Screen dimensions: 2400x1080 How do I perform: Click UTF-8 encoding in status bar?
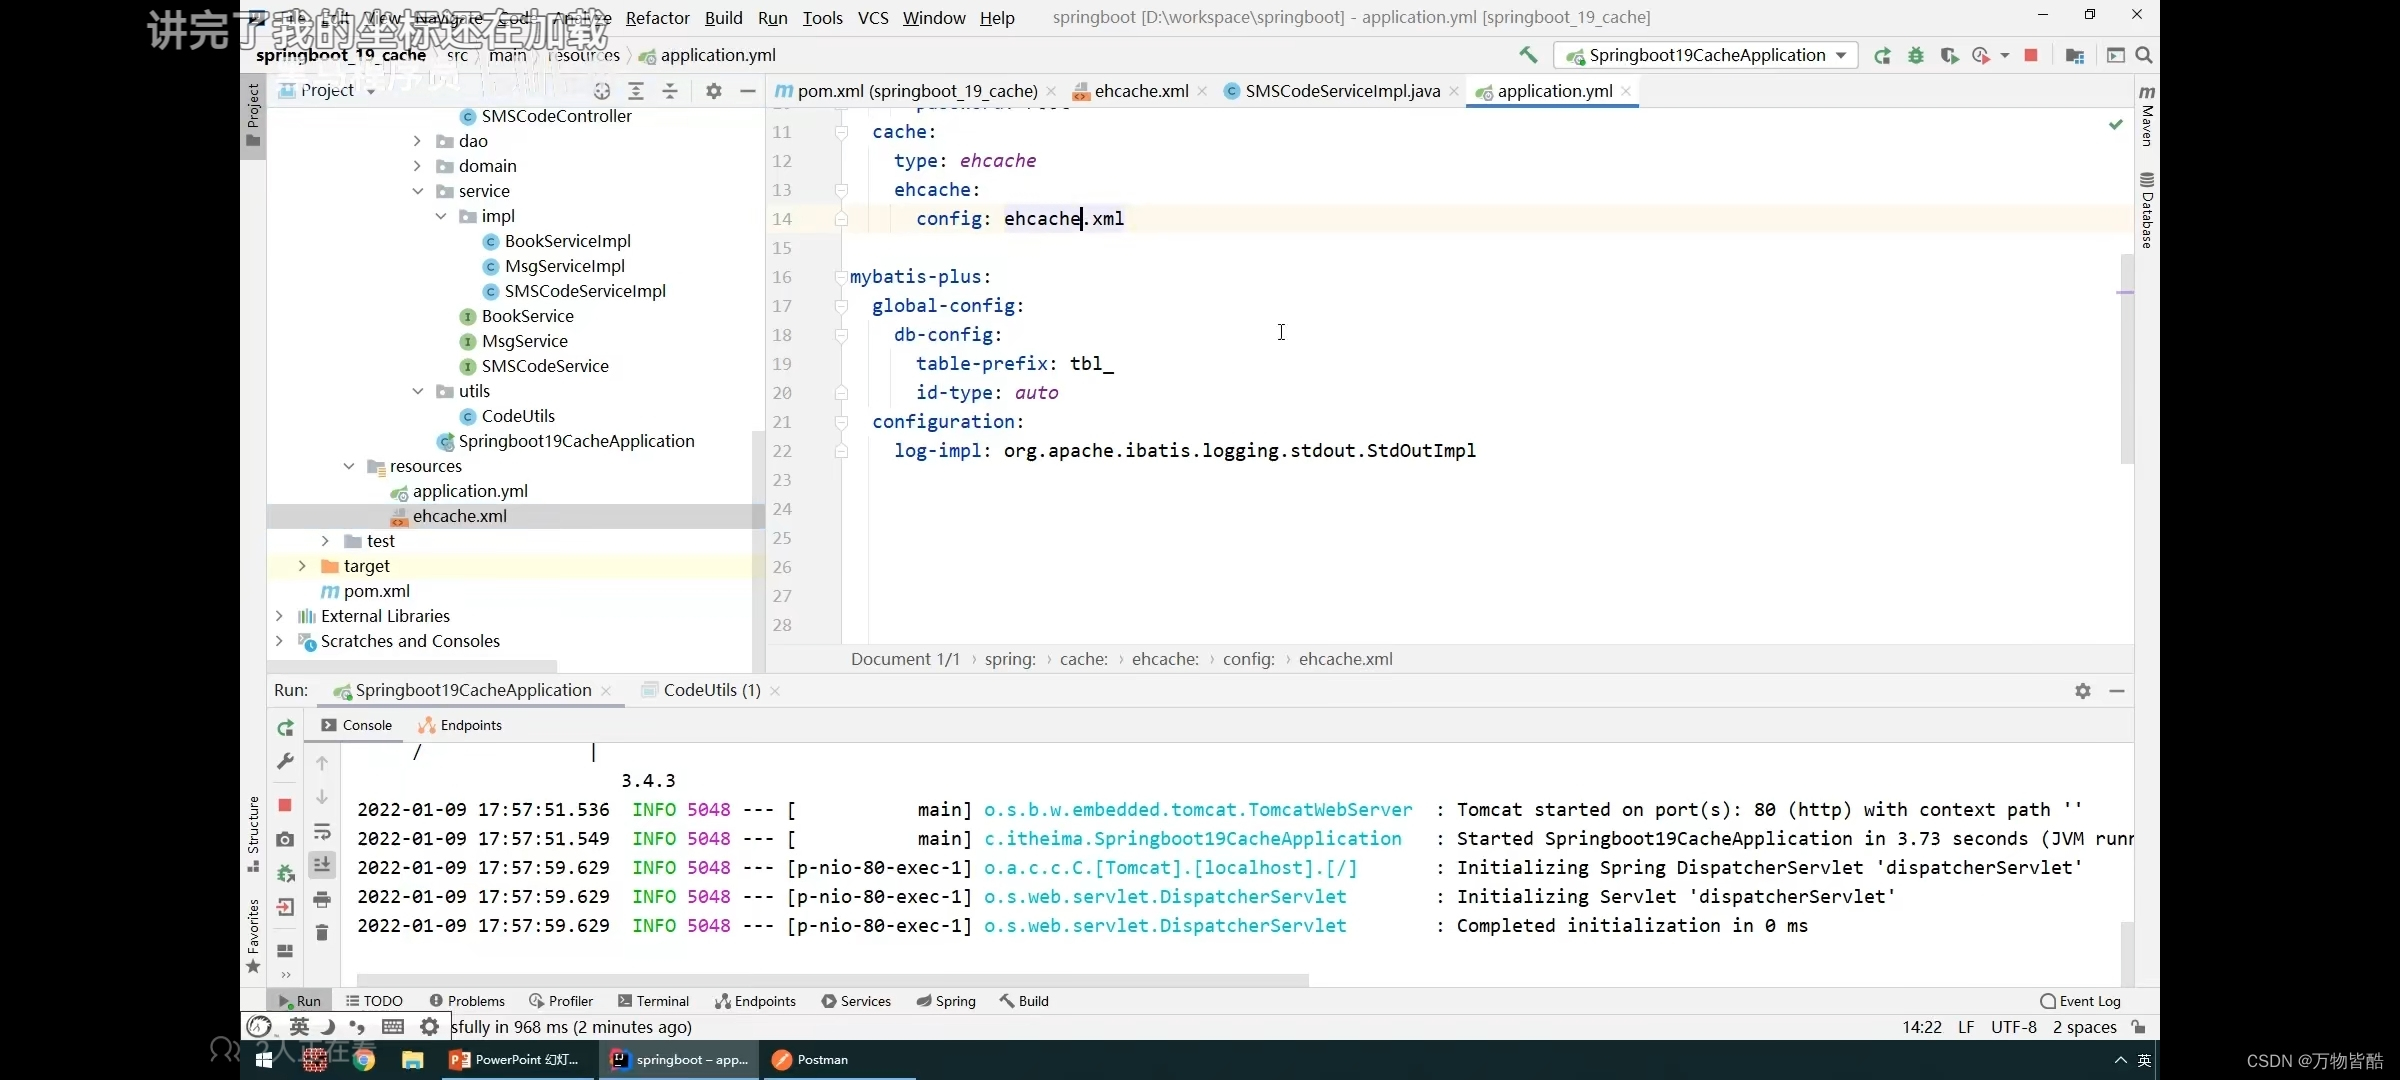click(x=2013, y=1027)
